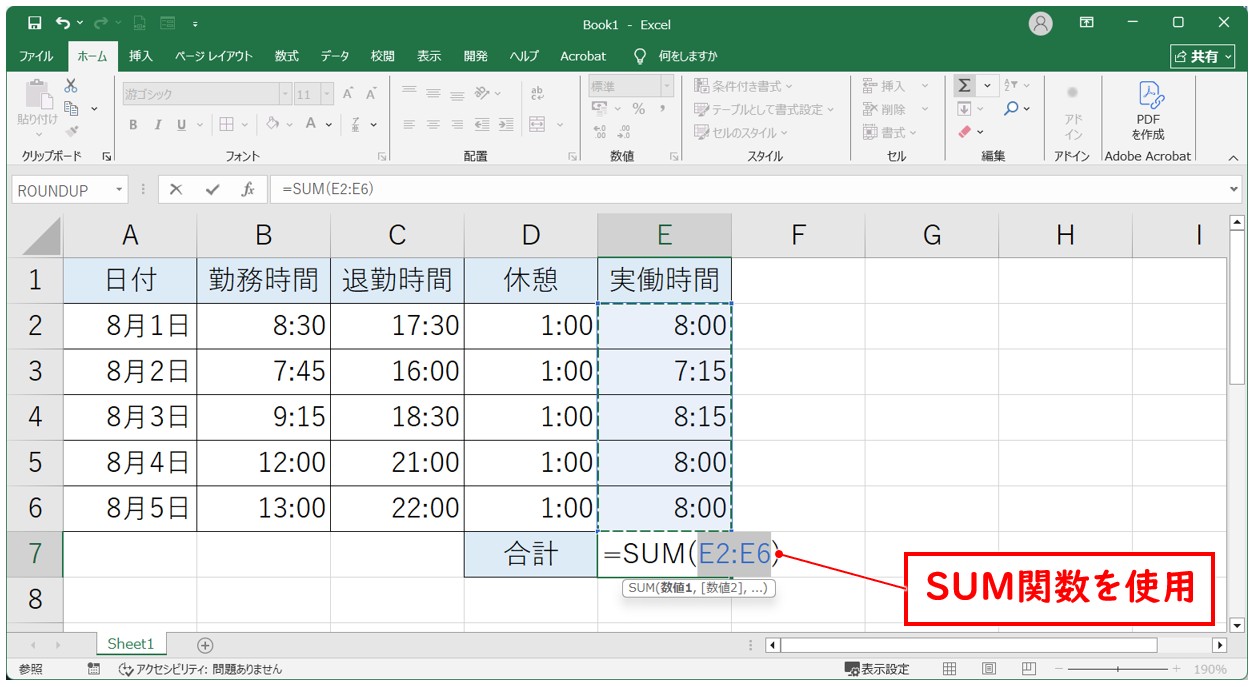This screenshot has width=1255, height=687.
Task: Collapse the ribbon
Action: pos(1233,157)
